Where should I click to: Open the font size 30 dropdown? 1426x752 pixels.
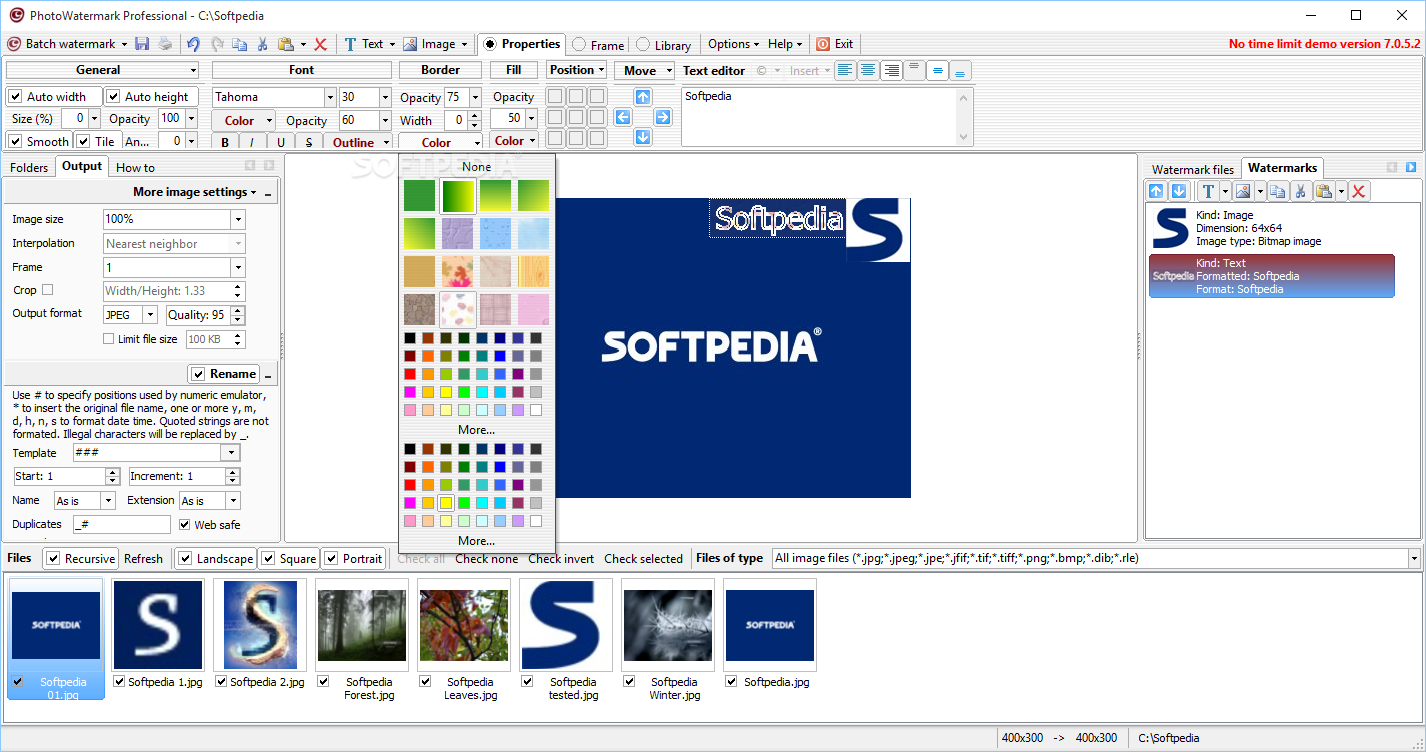[x=385, y=97]
